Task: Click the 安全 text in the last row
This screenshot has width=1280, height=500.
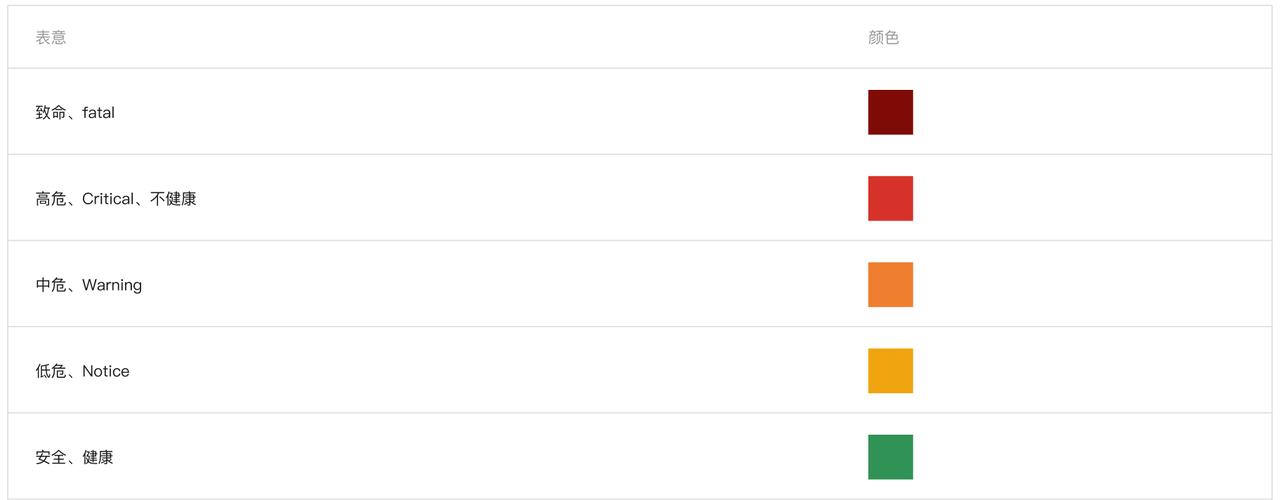Action: 51,457
